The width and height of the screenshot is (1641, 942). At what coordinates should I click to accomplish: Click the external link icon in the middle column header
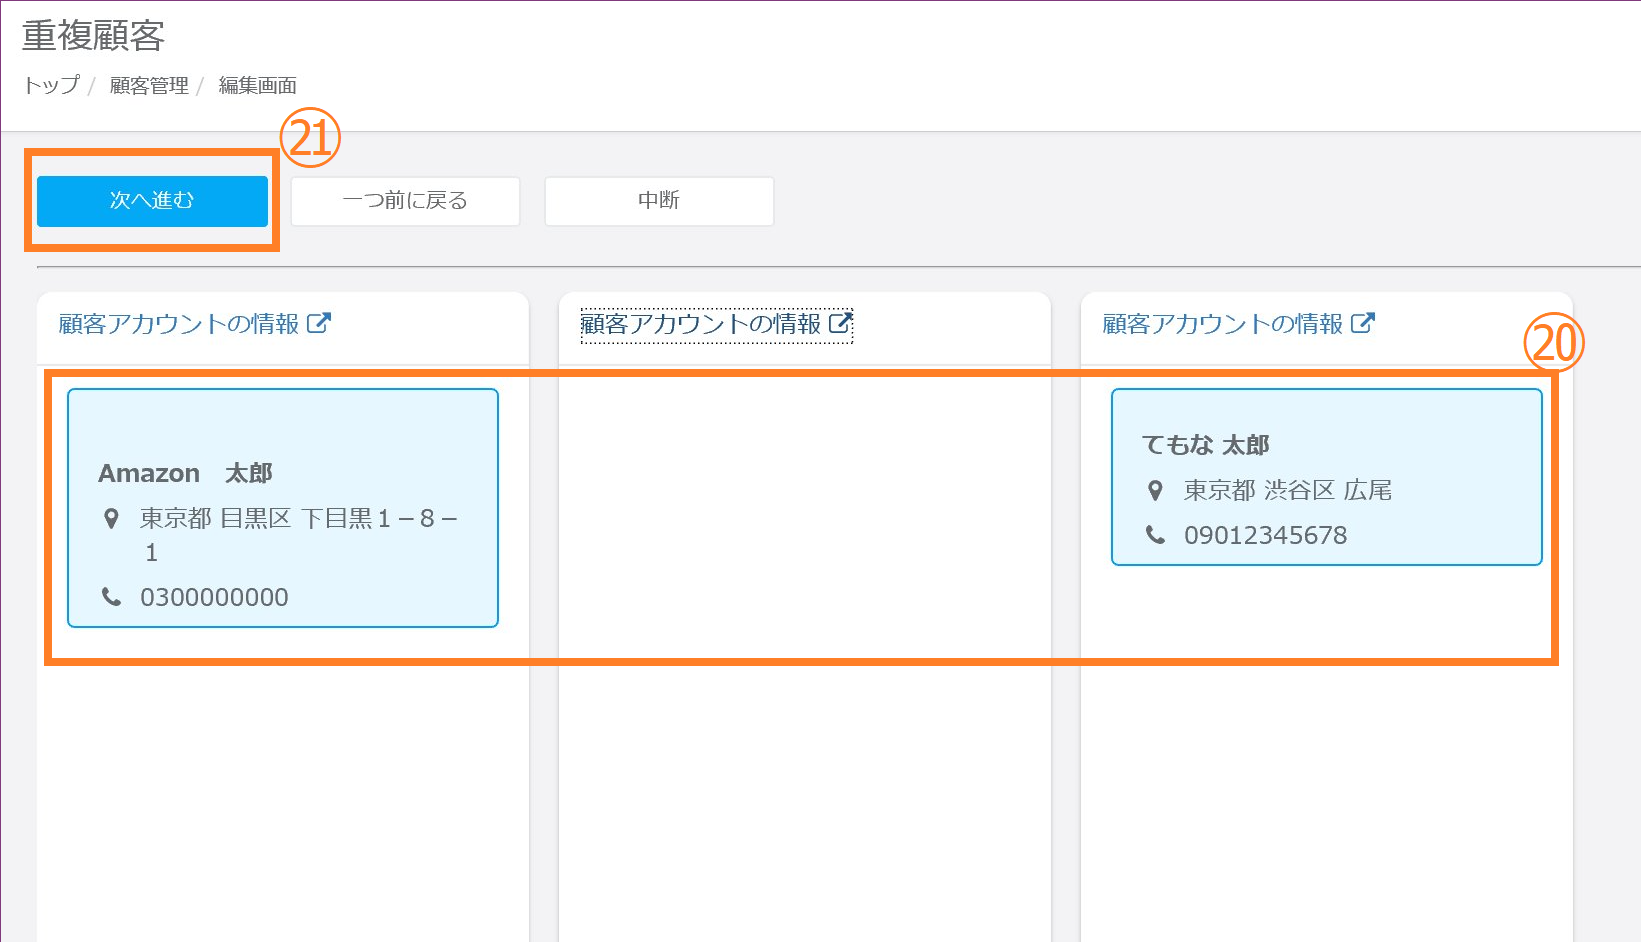841,323
